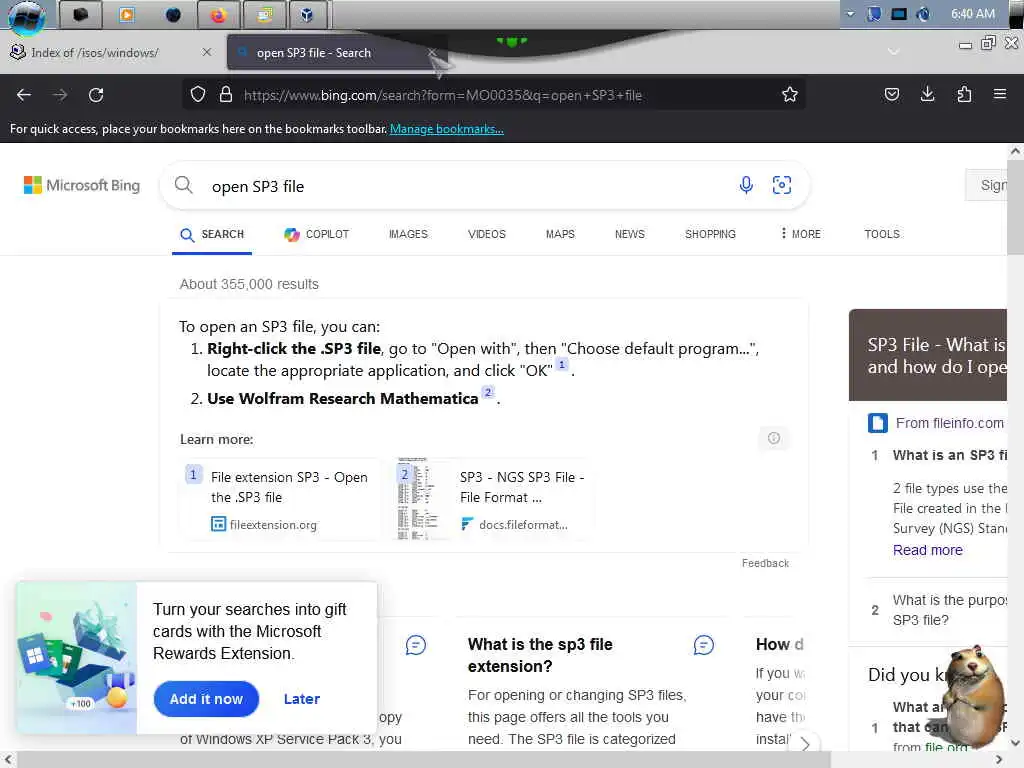Start voice search with microphone icon

(x=746, y=185)
